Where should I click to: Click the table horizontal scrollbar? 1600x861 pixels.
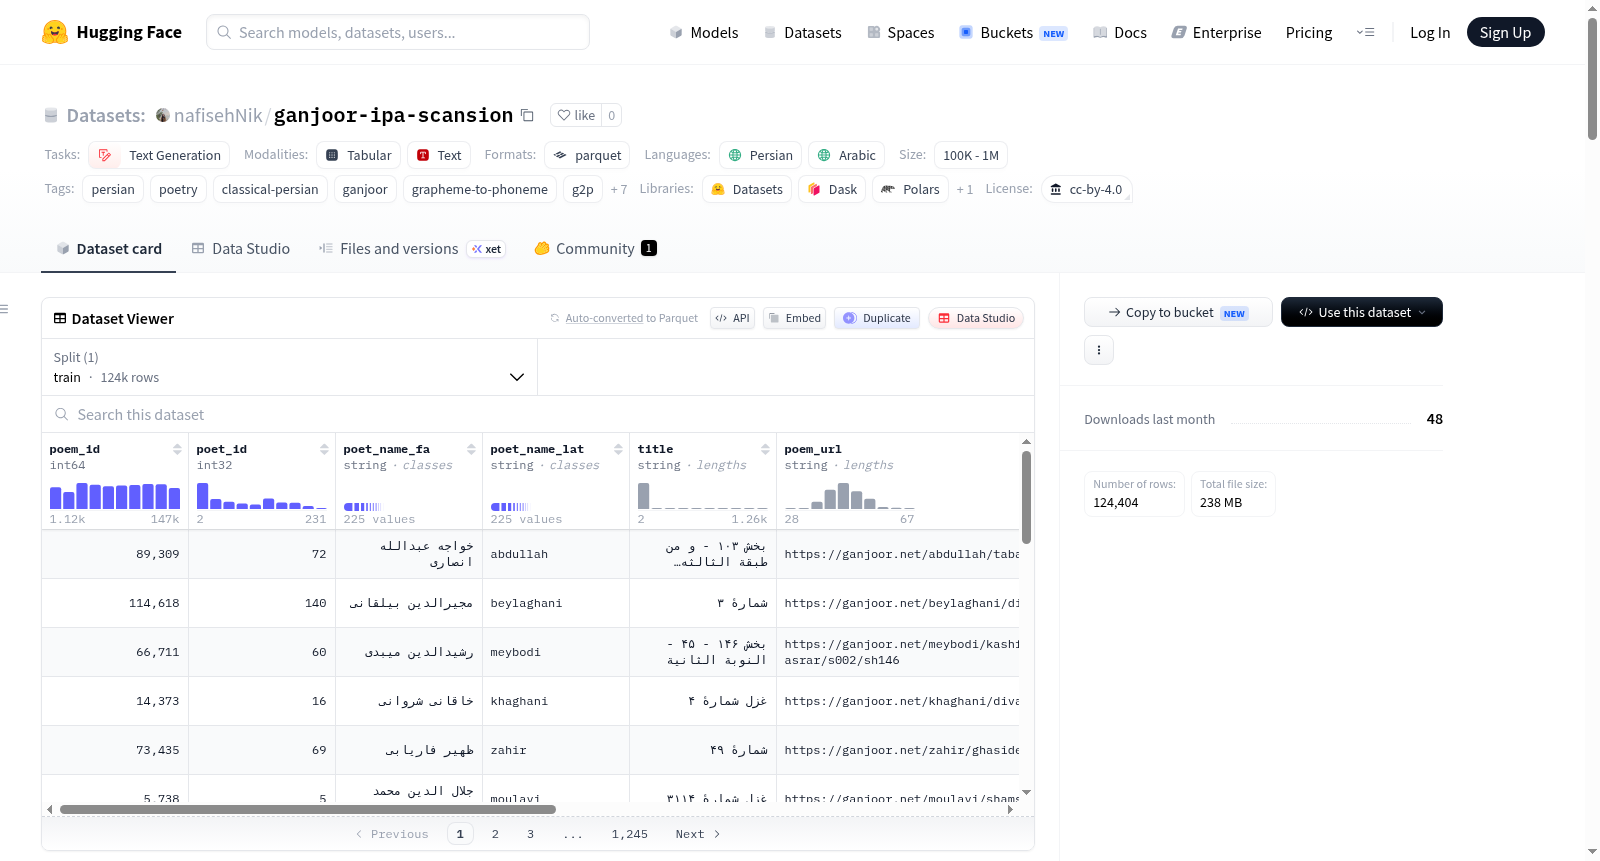point(307,809)
